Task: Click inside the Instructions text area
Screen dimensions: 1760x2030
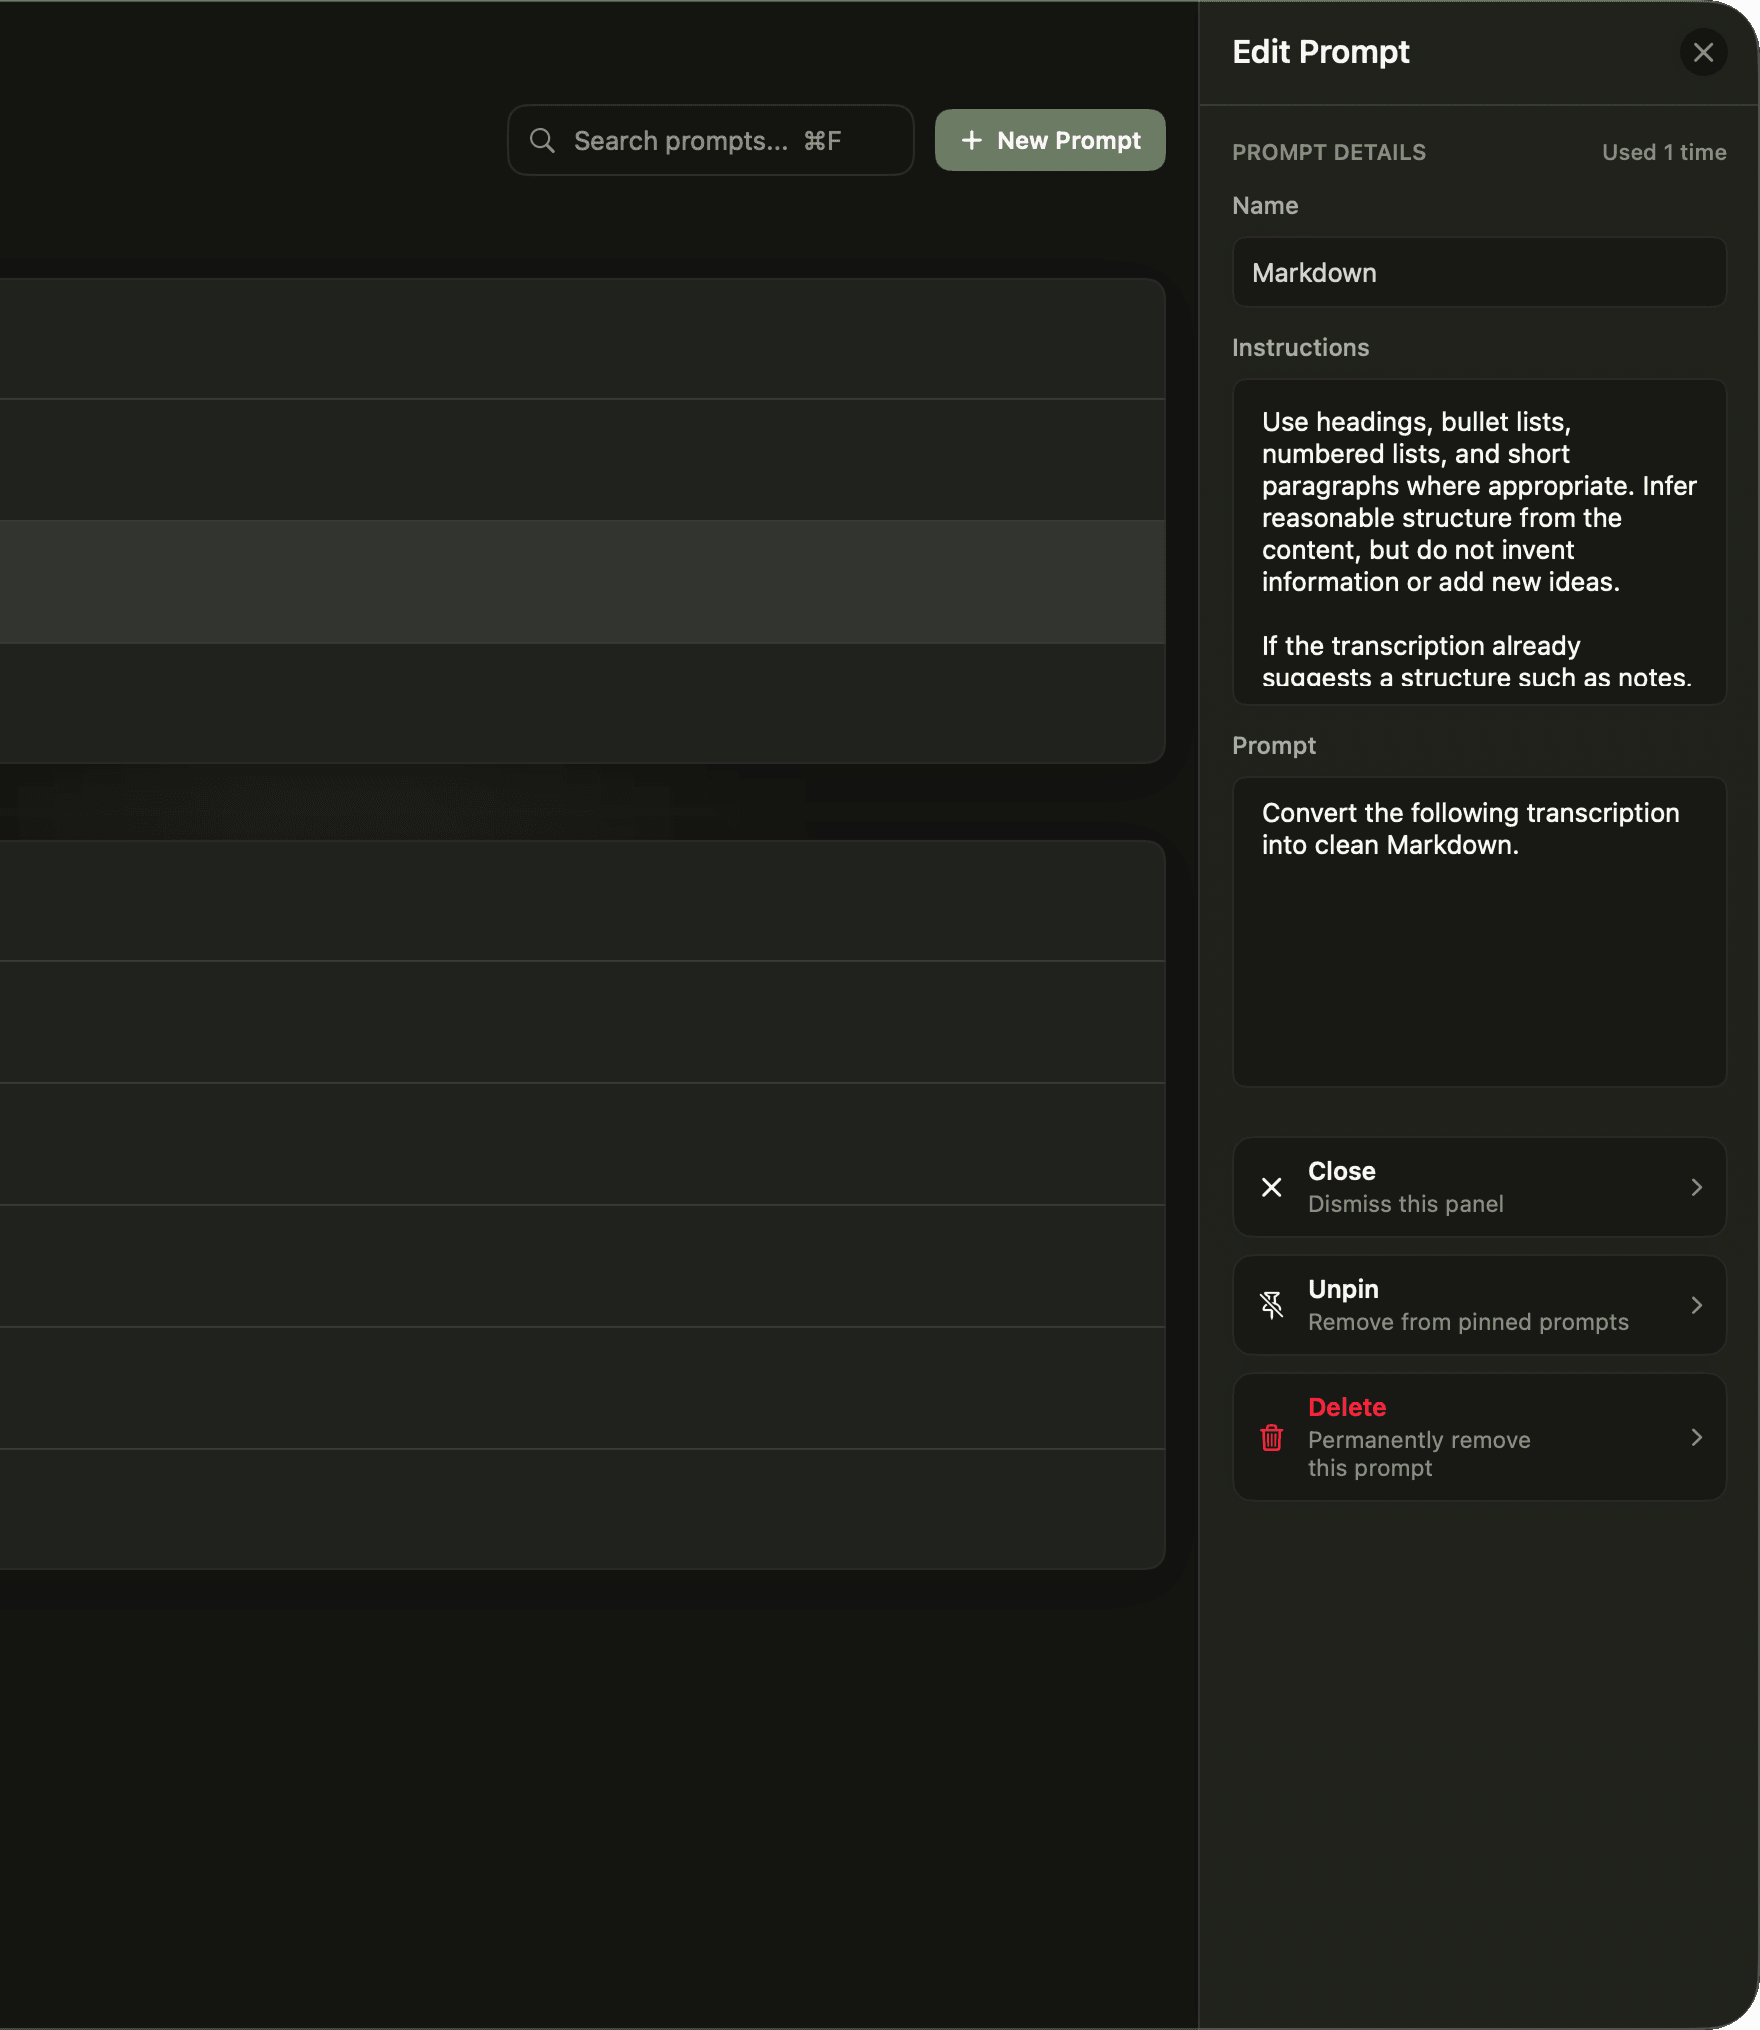Action: [1478, 540]
